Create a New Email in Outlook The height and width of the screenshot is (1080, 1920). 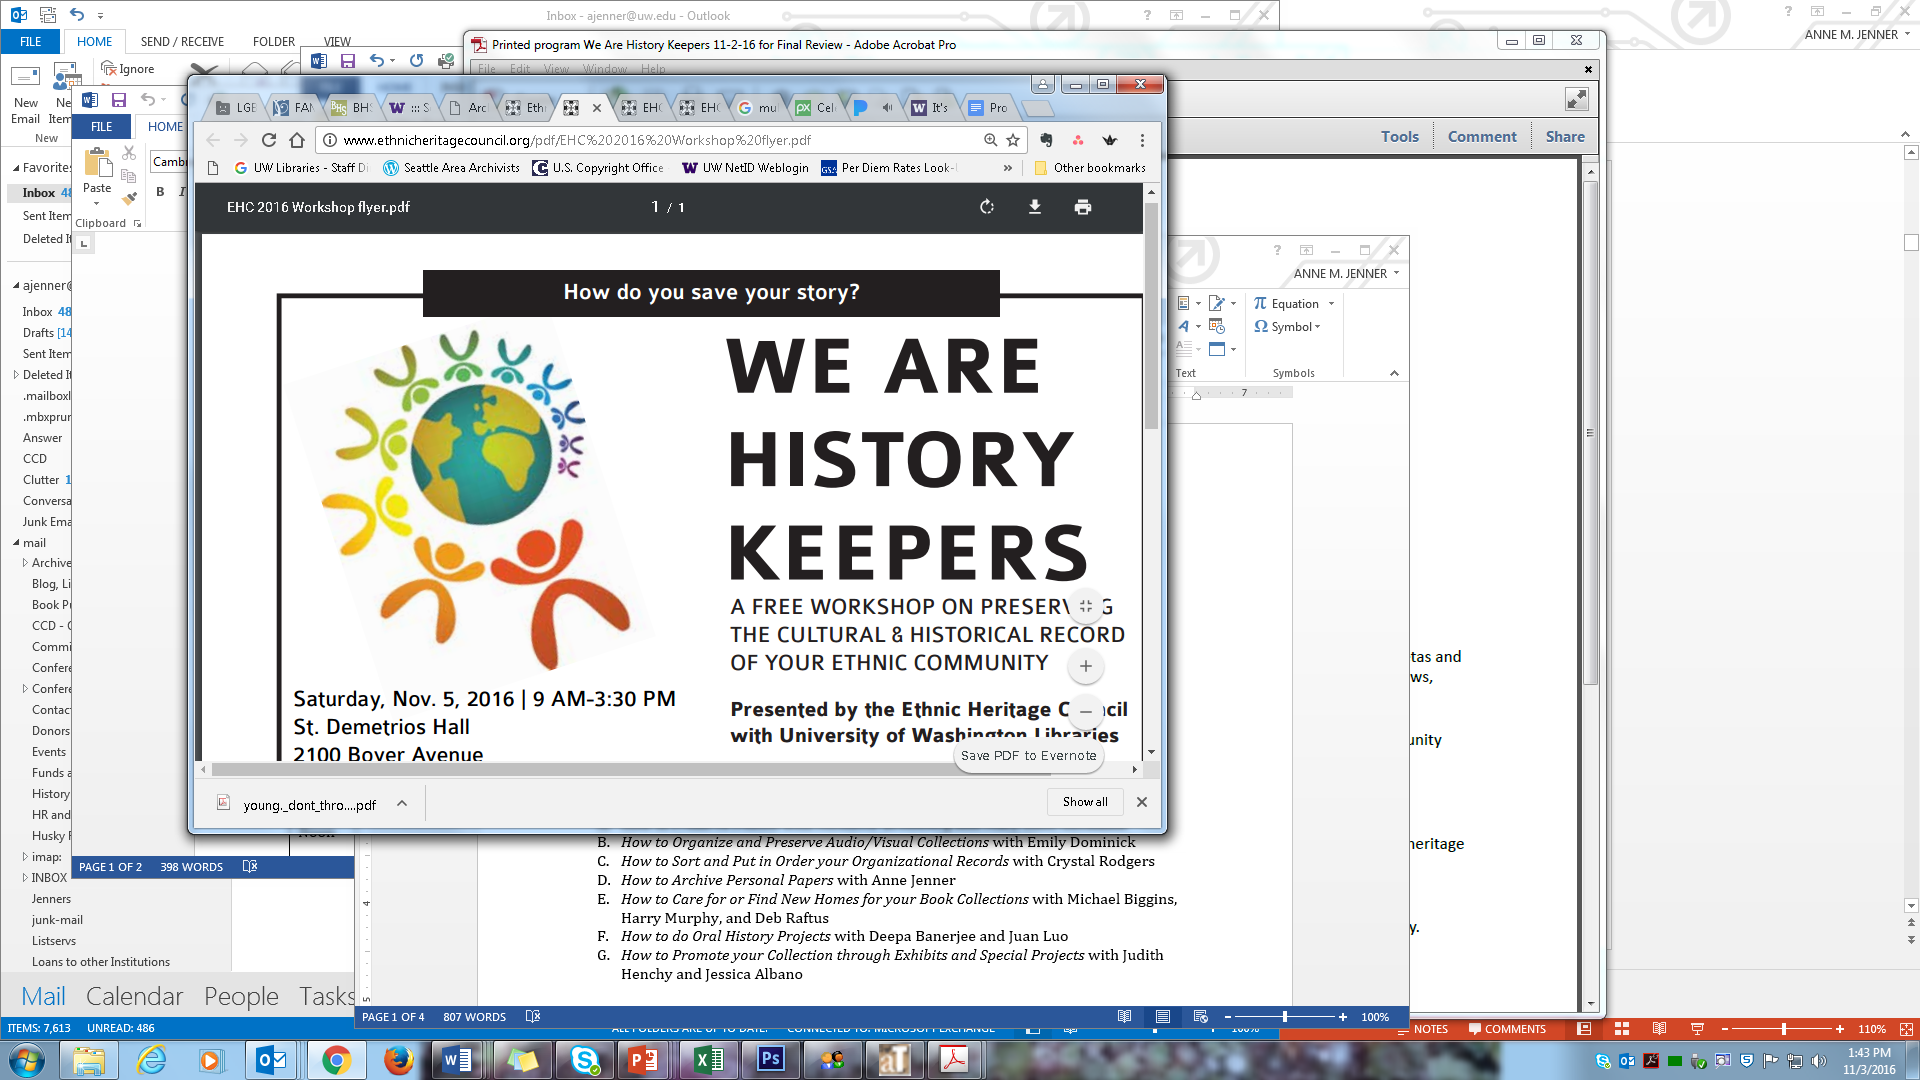click(x=26, y=95)
